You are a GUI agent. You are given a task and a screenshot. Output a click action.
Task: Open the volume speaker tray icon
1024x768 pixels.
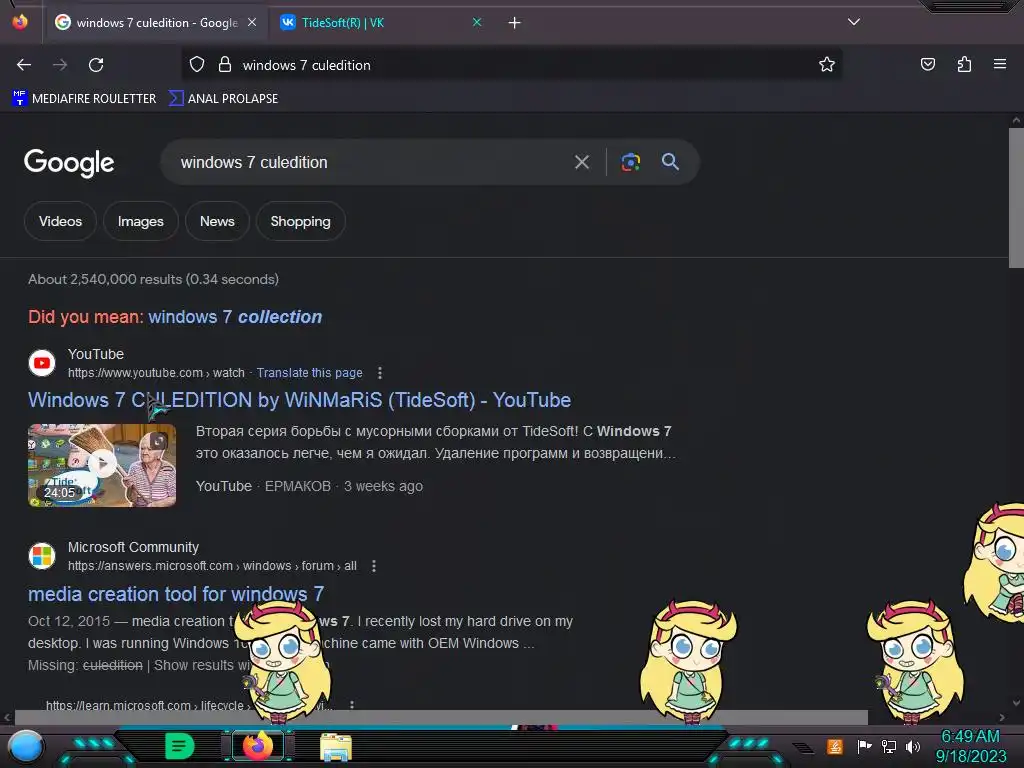coord(913,746)
